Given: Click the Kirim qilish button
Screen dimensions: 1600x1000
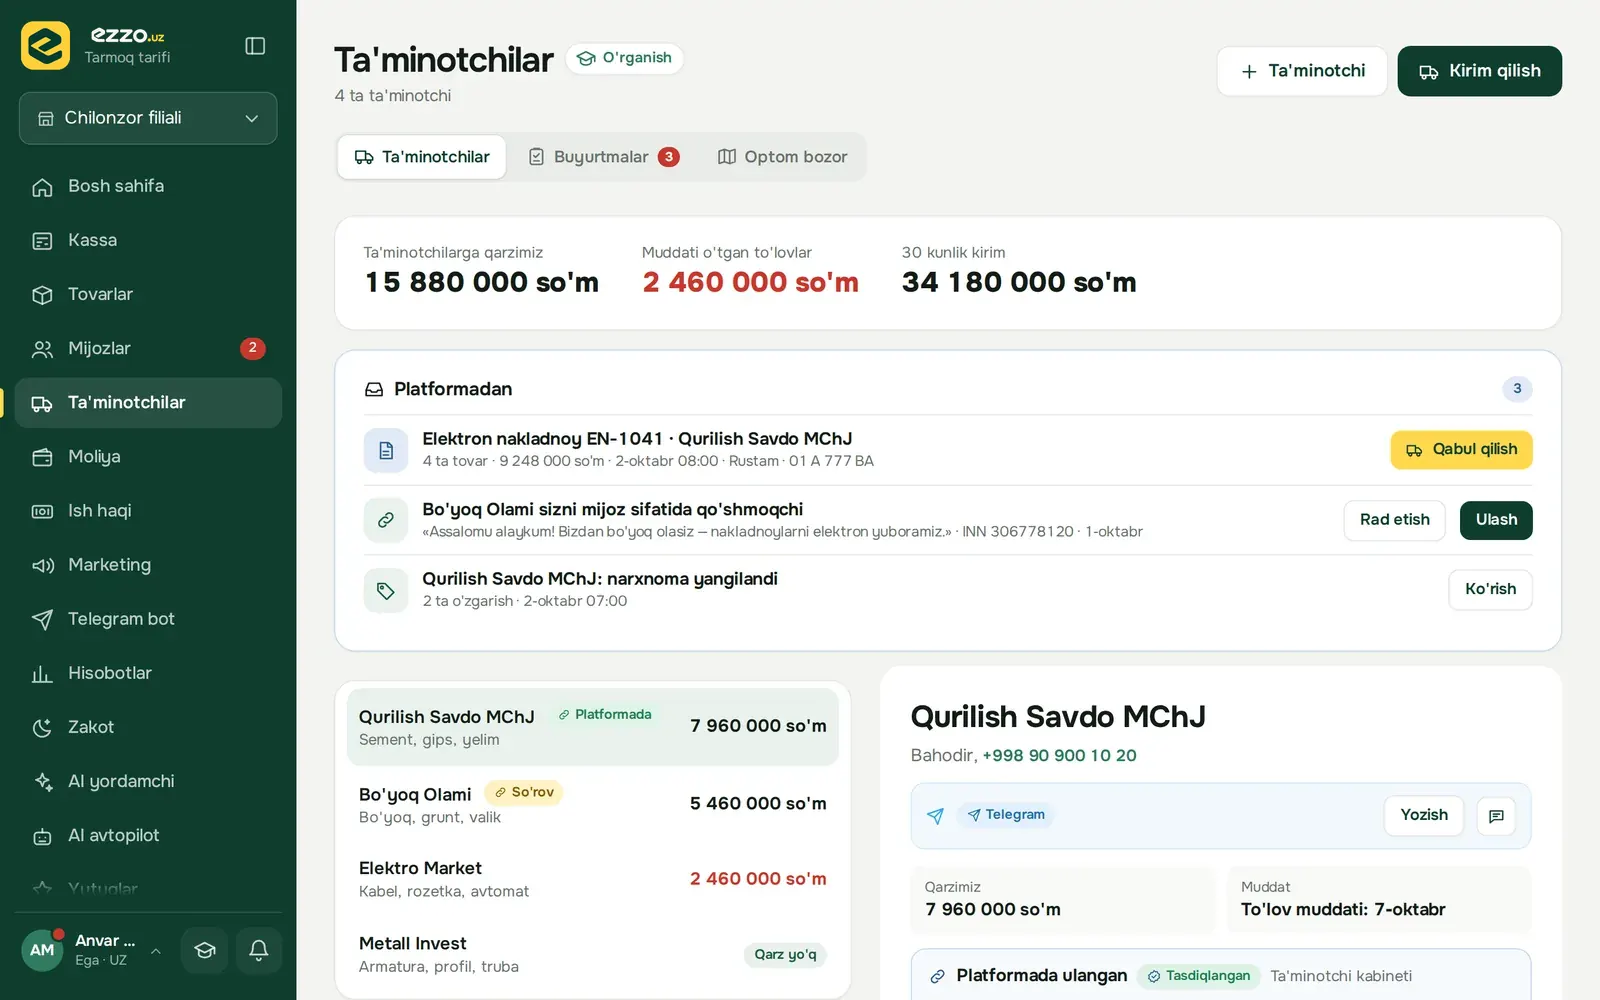Looking at the screenshot, I should coord(1479,71).
